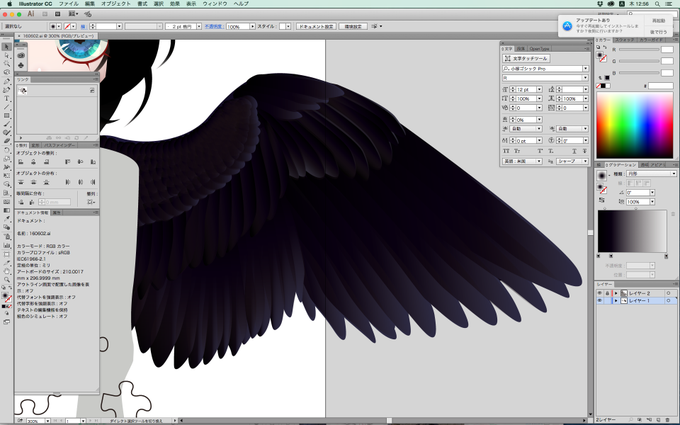Open the ファイル menu
680x425 pixels.
coord(69,3)
